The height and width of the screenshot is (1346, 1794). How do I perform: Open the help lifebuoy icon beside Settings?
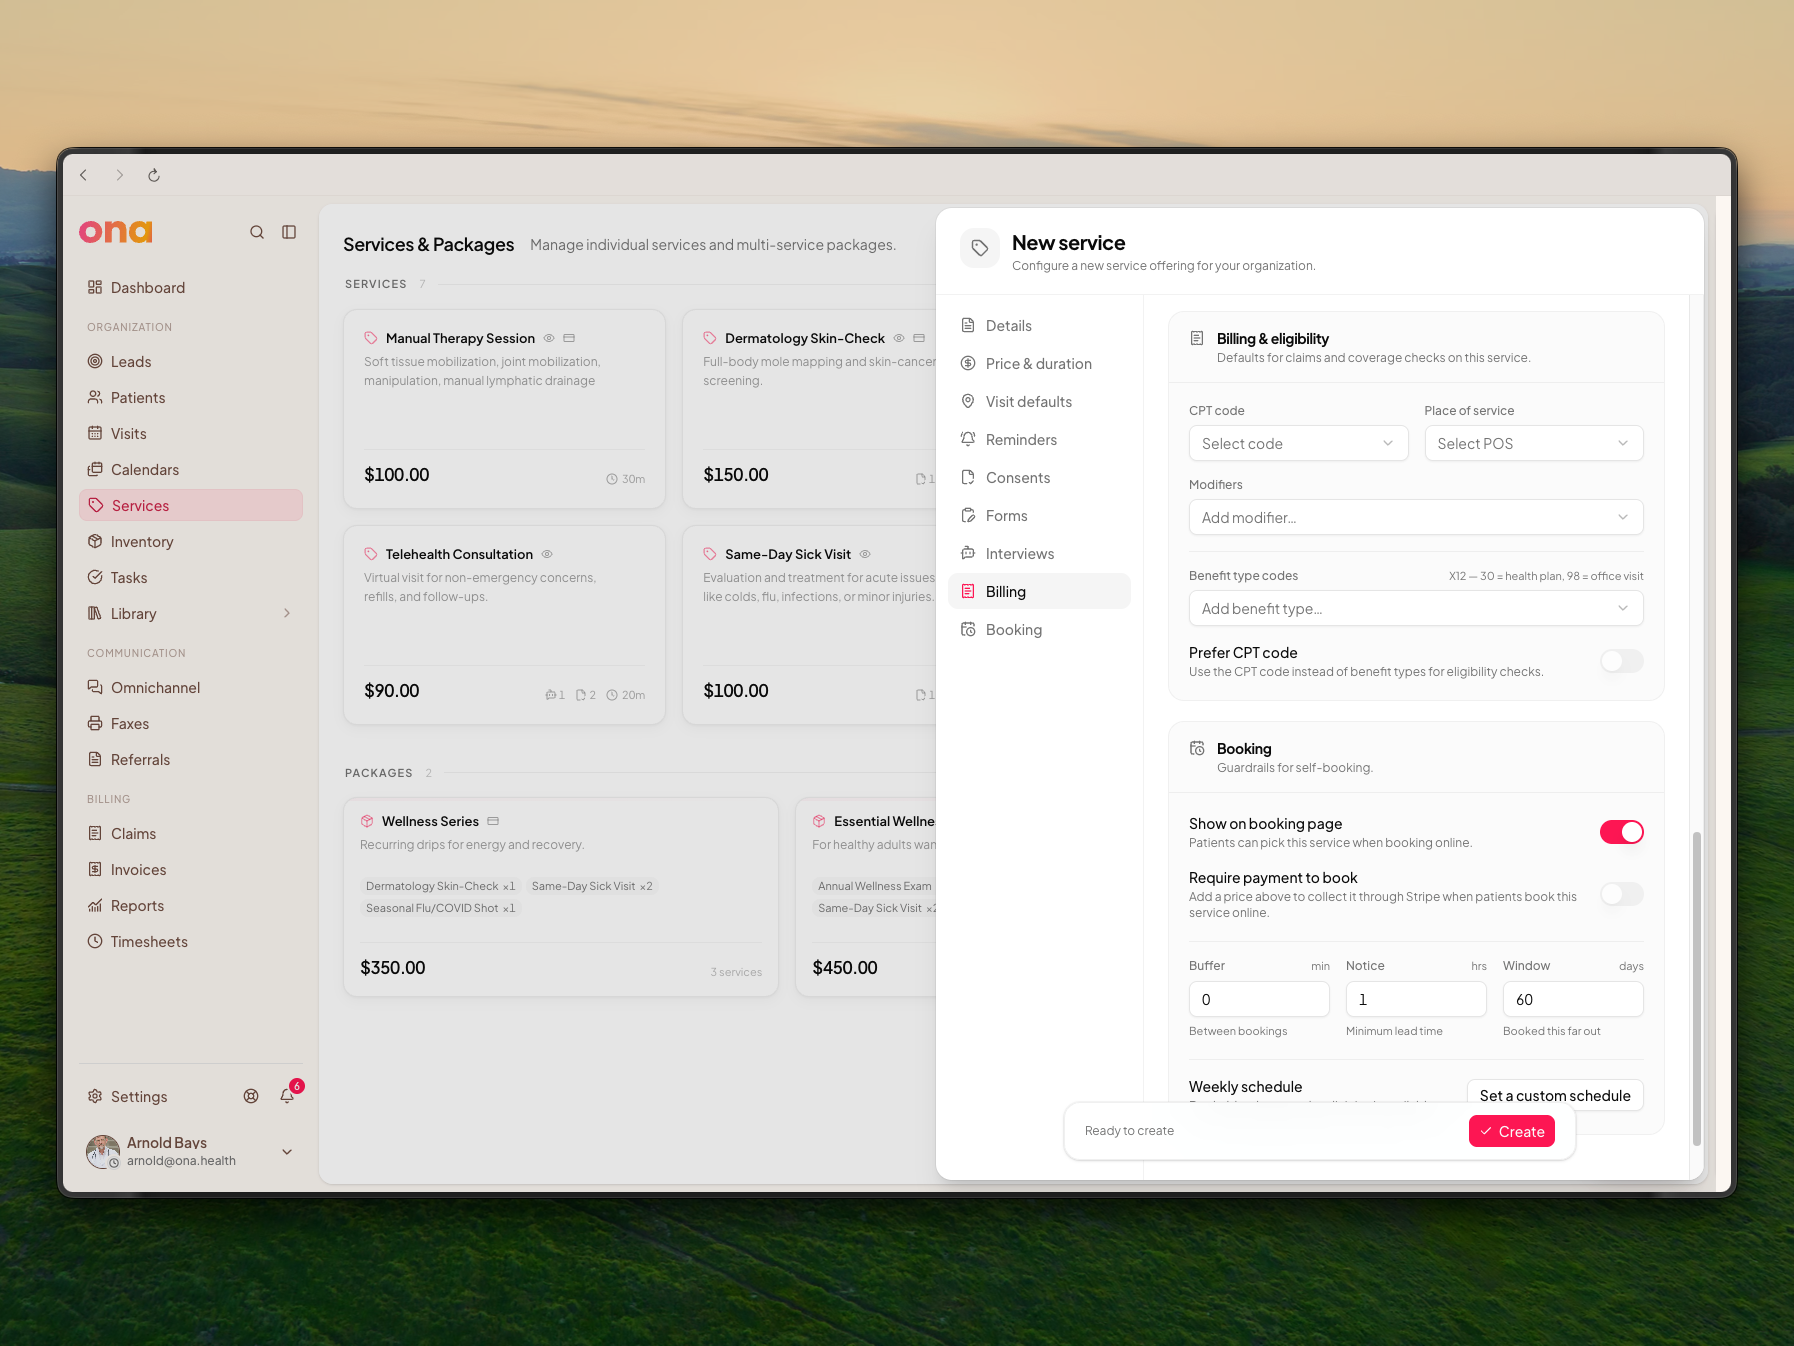point(251,1096)
